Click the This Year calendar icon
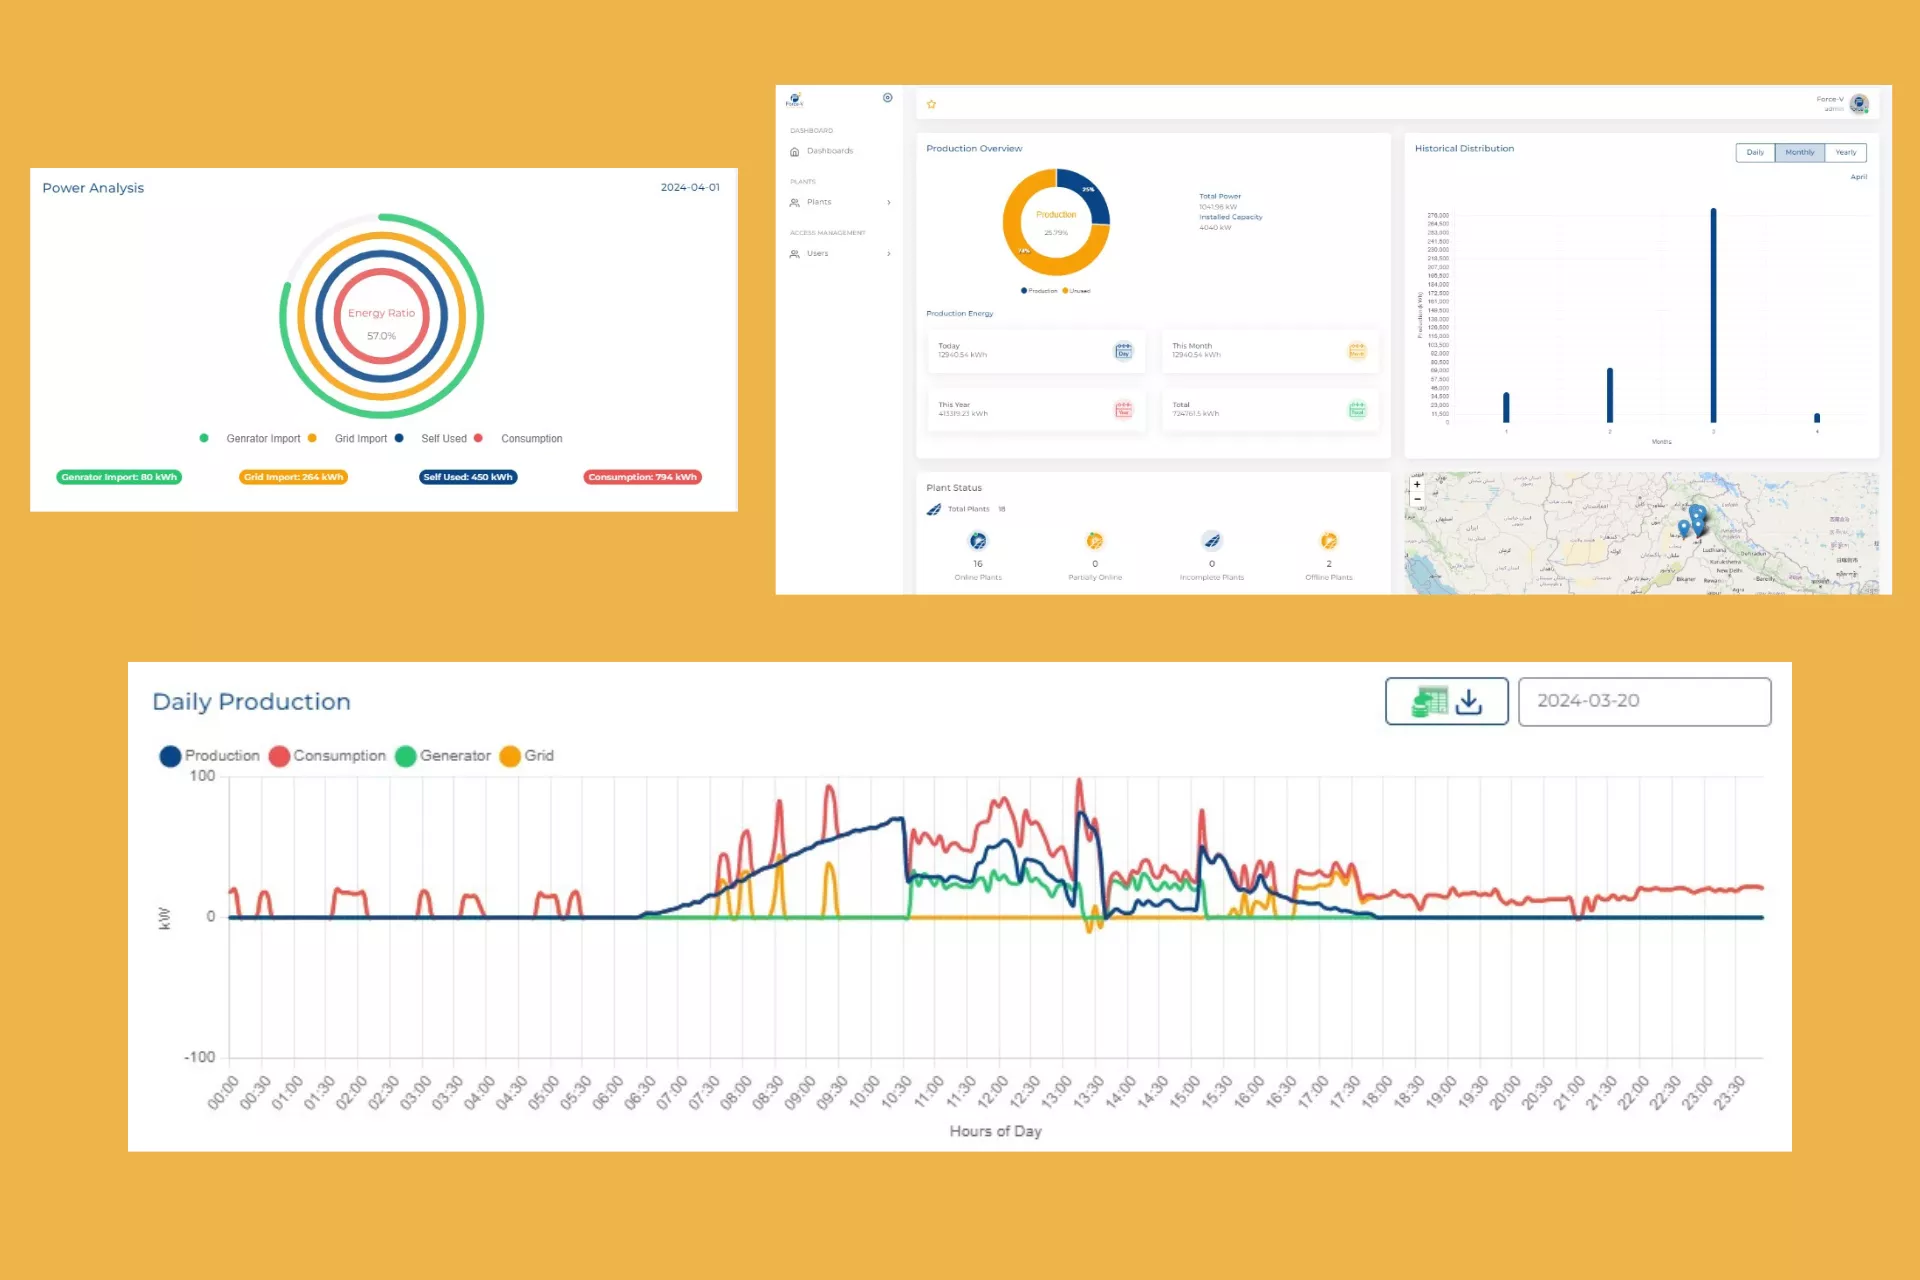Screen dimensions: 1920x1280 pyautogui.click(x=1123, y=410)
